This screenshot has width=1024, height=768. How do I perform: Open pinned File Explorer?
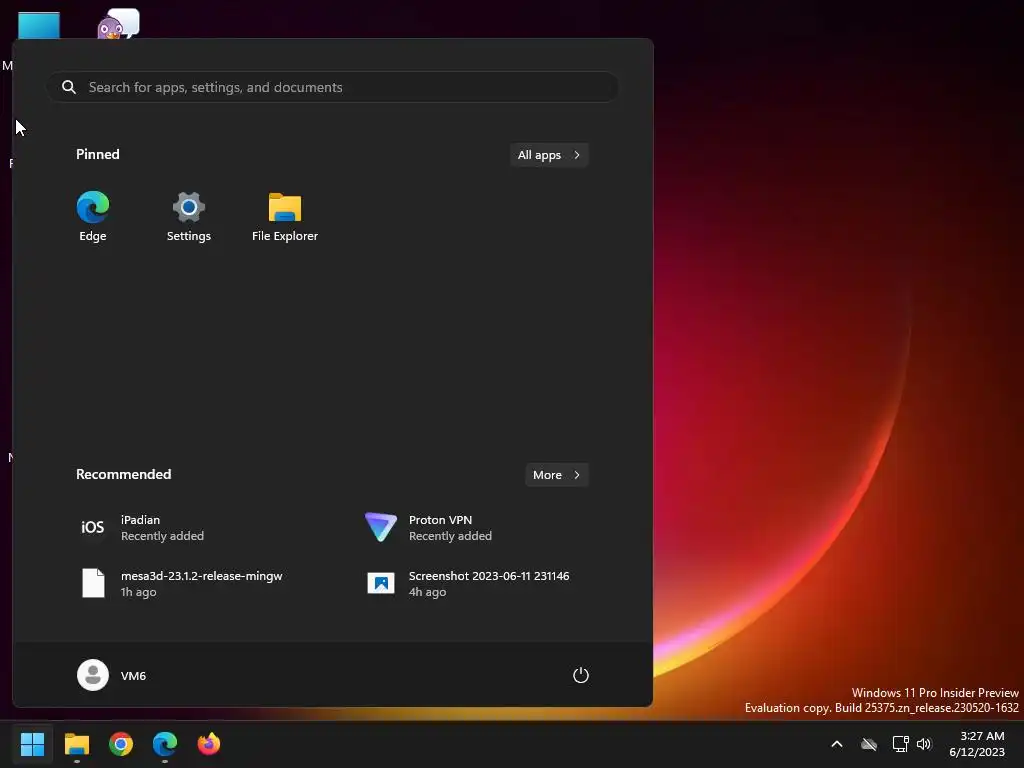pyautogui.click(x=285, y=216)
